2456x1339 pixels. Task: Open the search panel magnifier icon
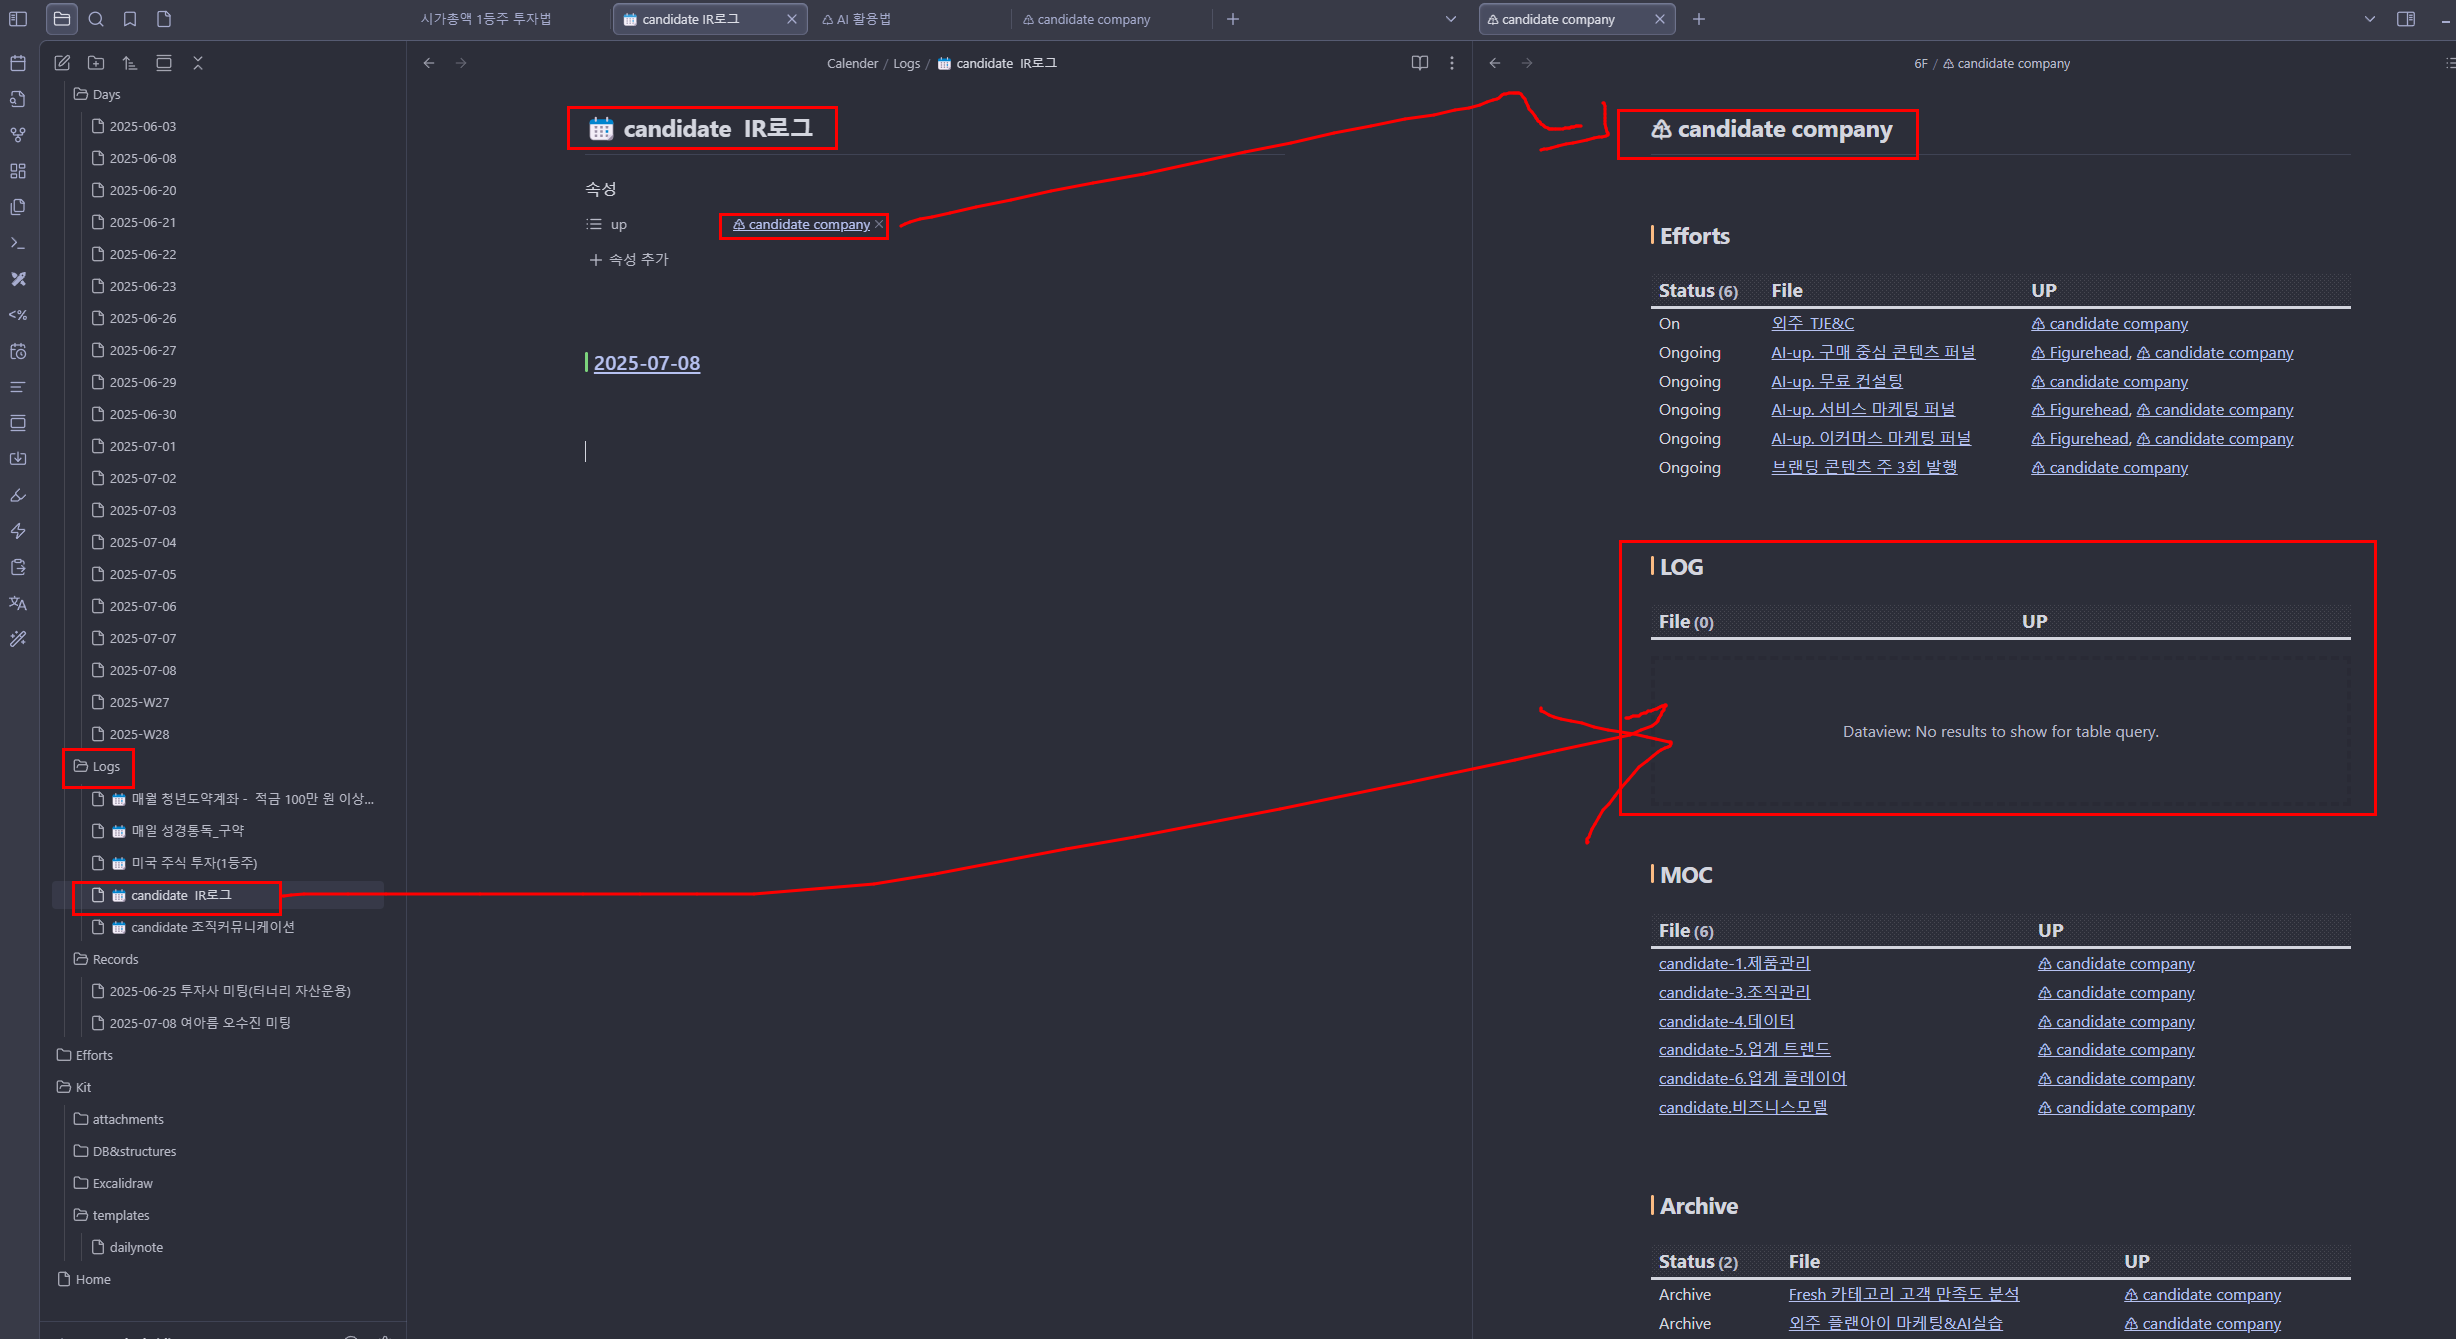[96, 19]
